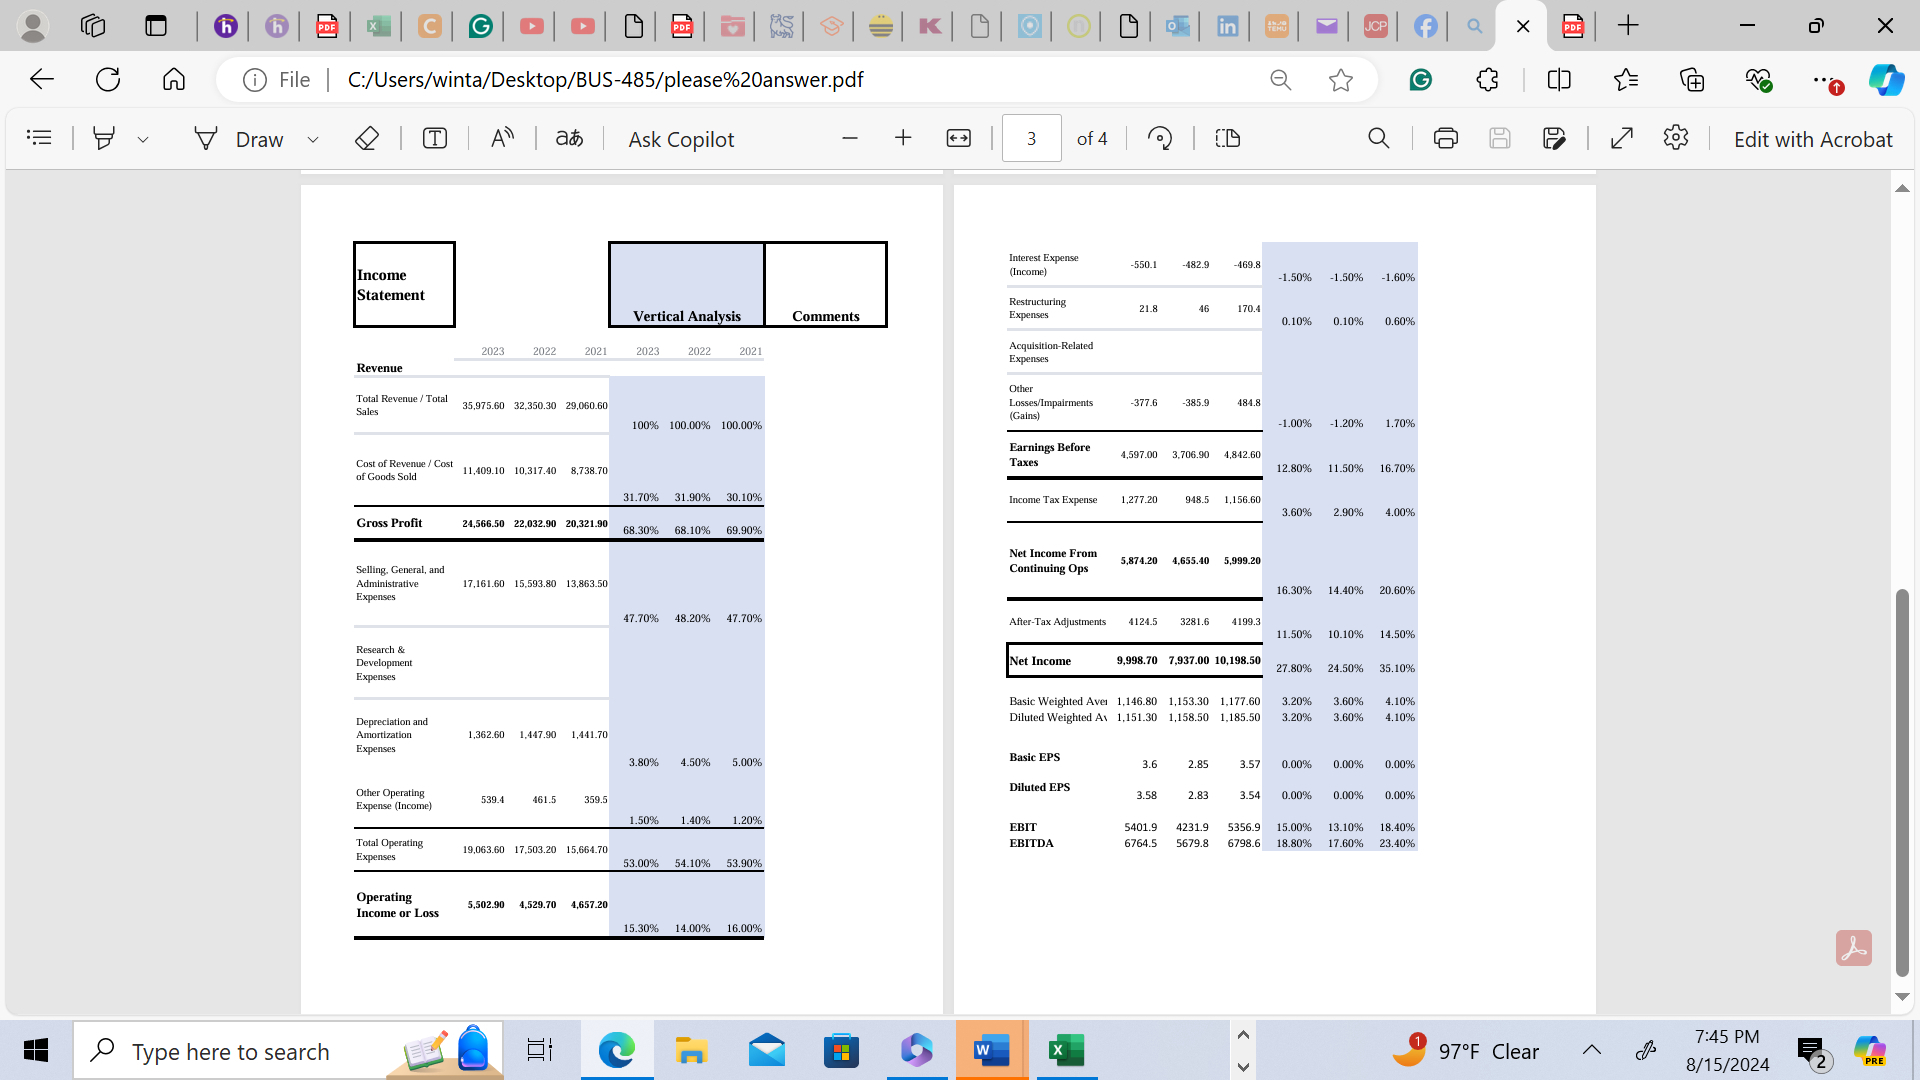1920x1080 pixels.
Task: Open the Search tool icon in PDF viewer
Action: tap(1377, 138)
